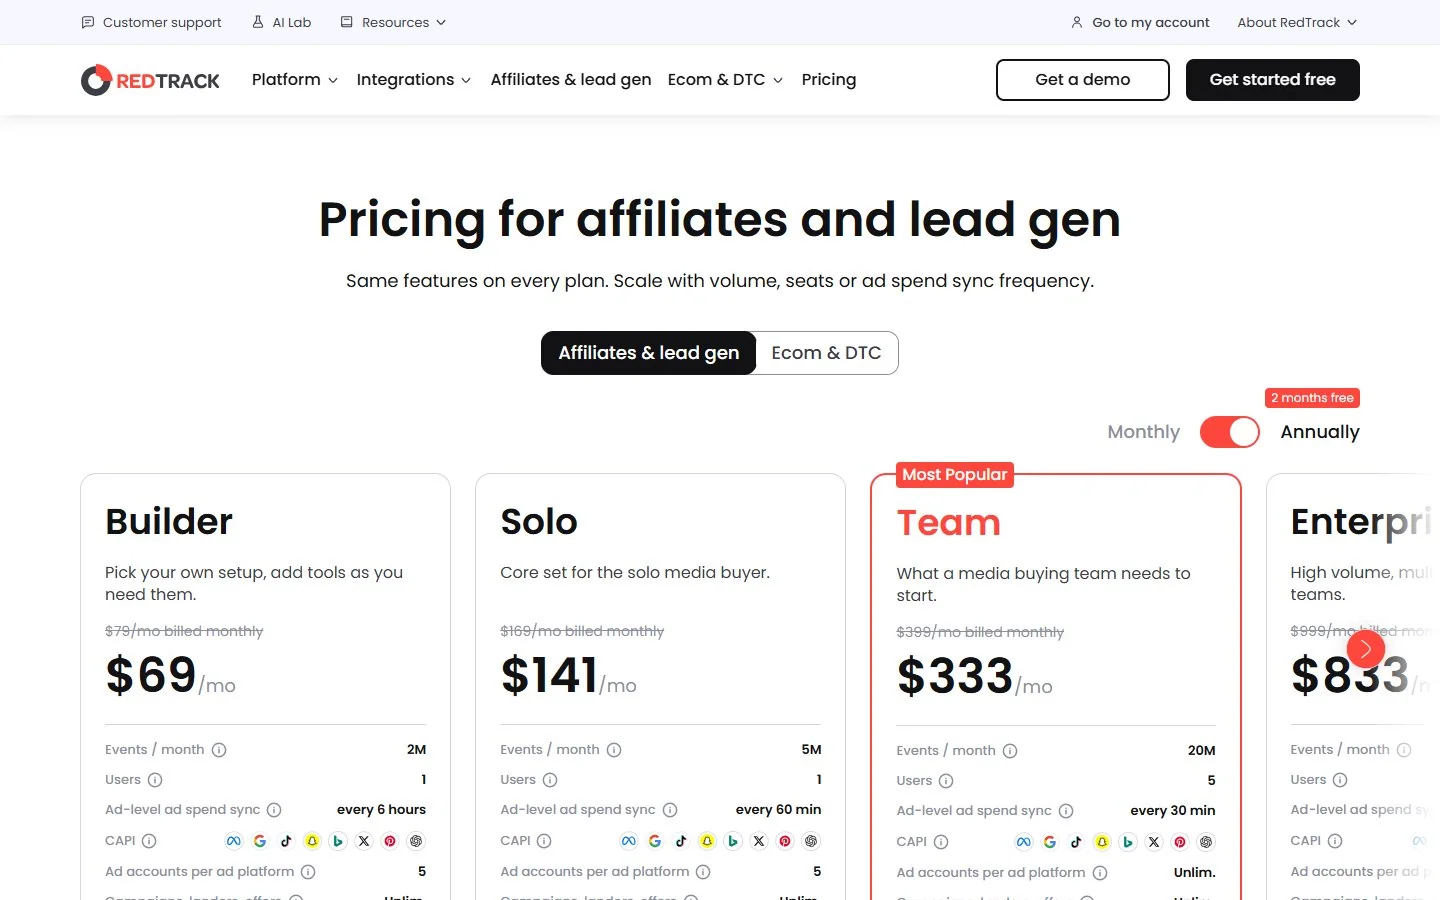This screenshot has height=900, width=1440.
Task: Expand the Integrations menu
Action: [414, 80]
